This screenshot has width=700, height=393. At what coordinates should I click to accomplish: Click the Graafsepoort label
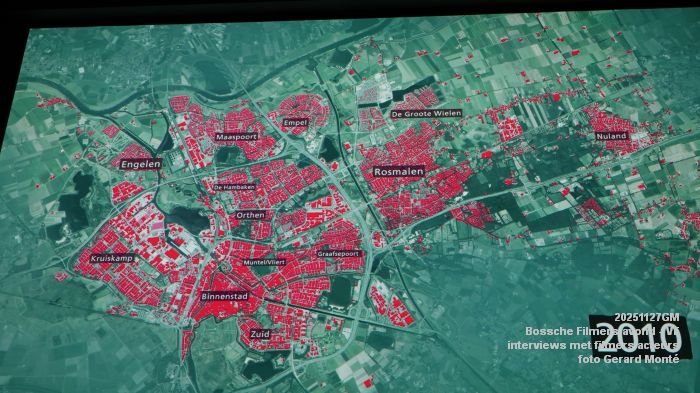[x=338, y=254]
